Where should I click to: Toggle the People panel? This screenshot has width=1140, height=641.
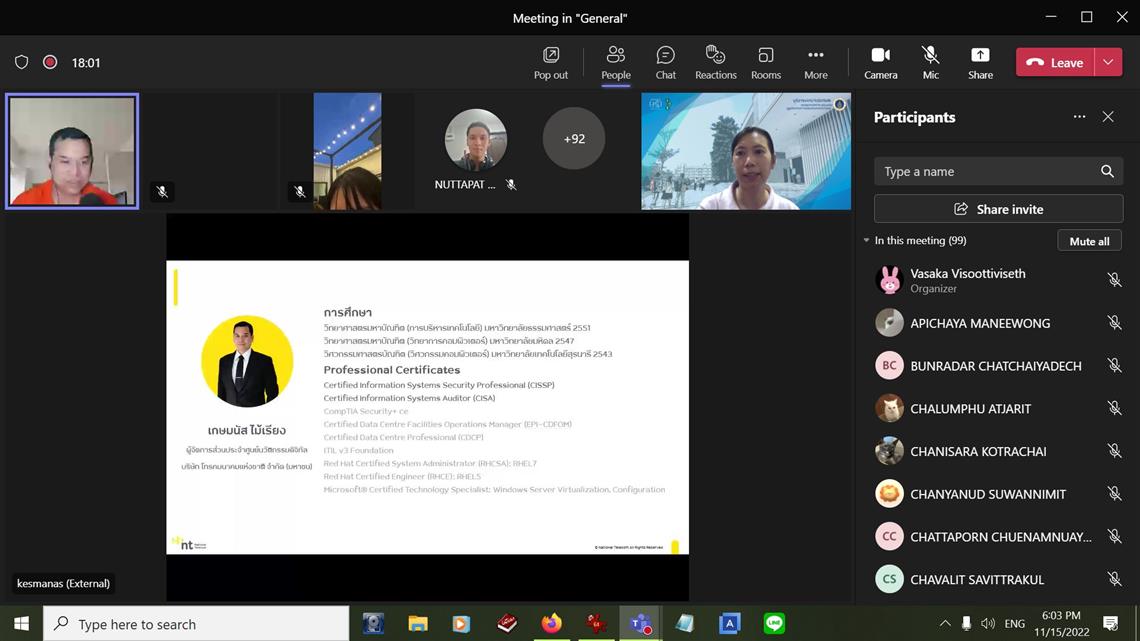[x=615, y=62]
